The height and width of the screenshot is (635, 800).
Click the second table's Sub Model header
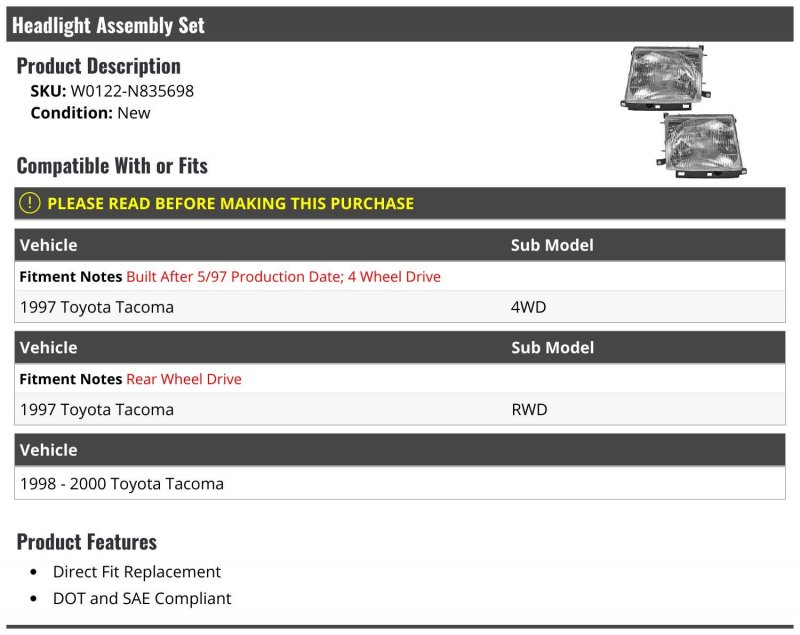coord(553,348)
